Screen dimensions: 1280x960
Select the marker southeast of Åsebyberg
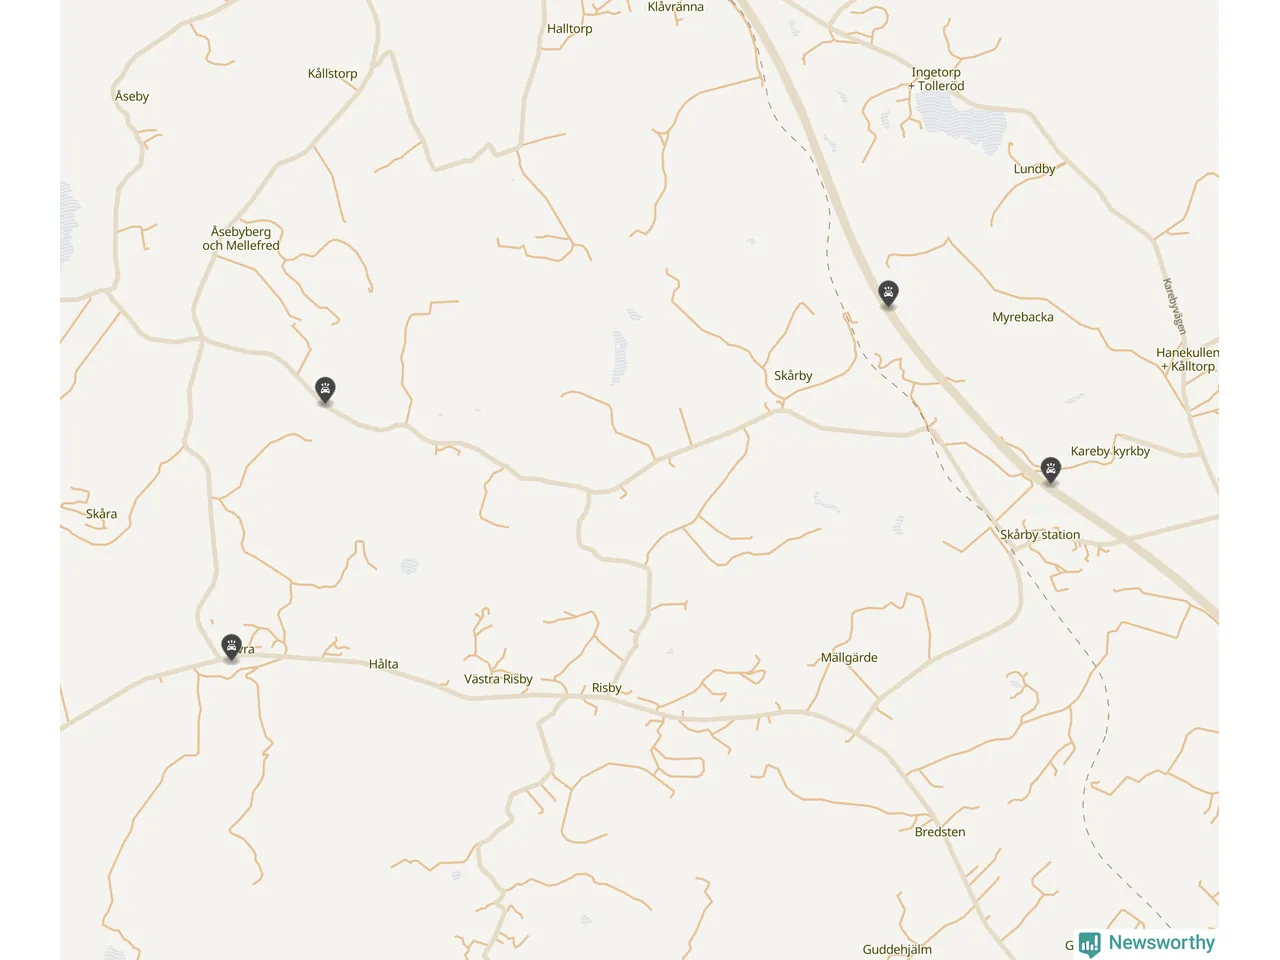tap(325, 390)
